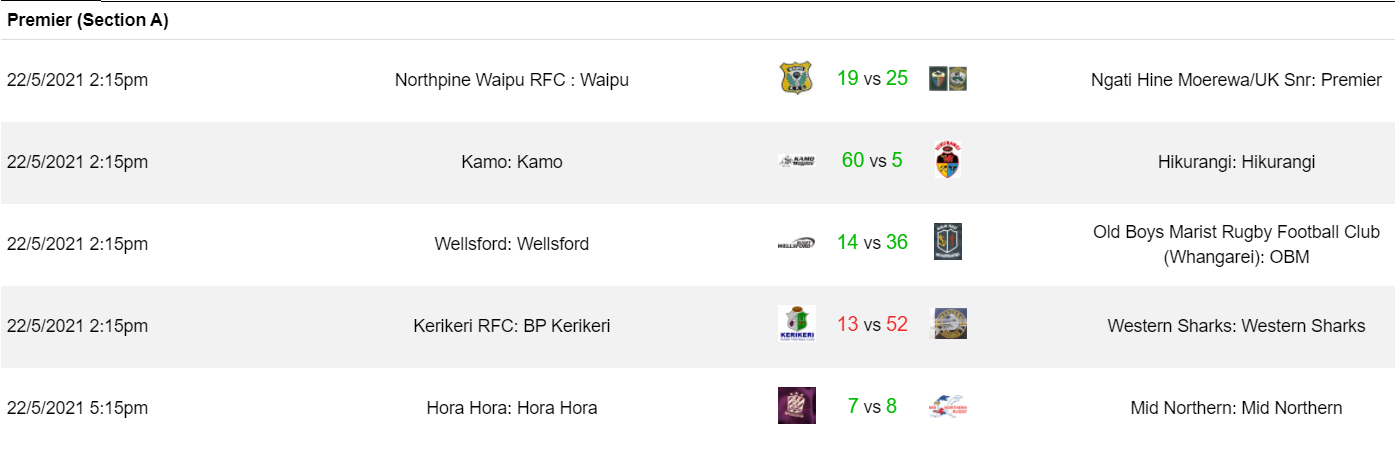Select the Western Sharks: Western Sharks team
Viewport: 1395px width, 450px height.
point(1236,326)
